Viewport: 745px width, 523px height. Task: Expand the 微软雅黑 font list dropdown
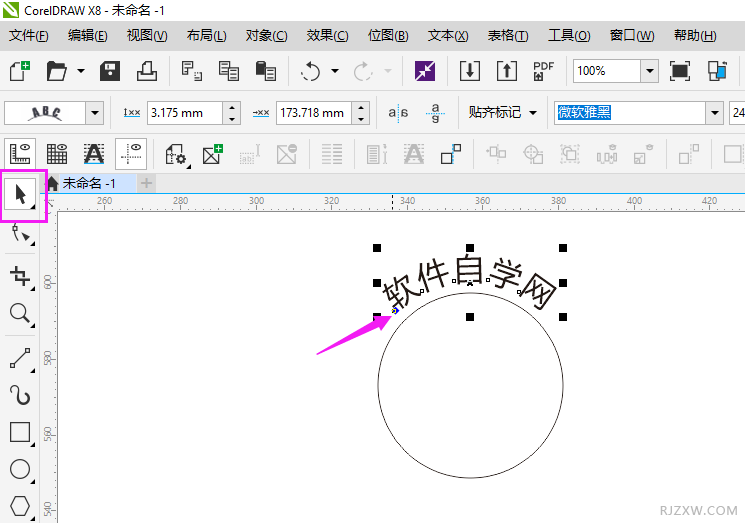coord(714,113)
